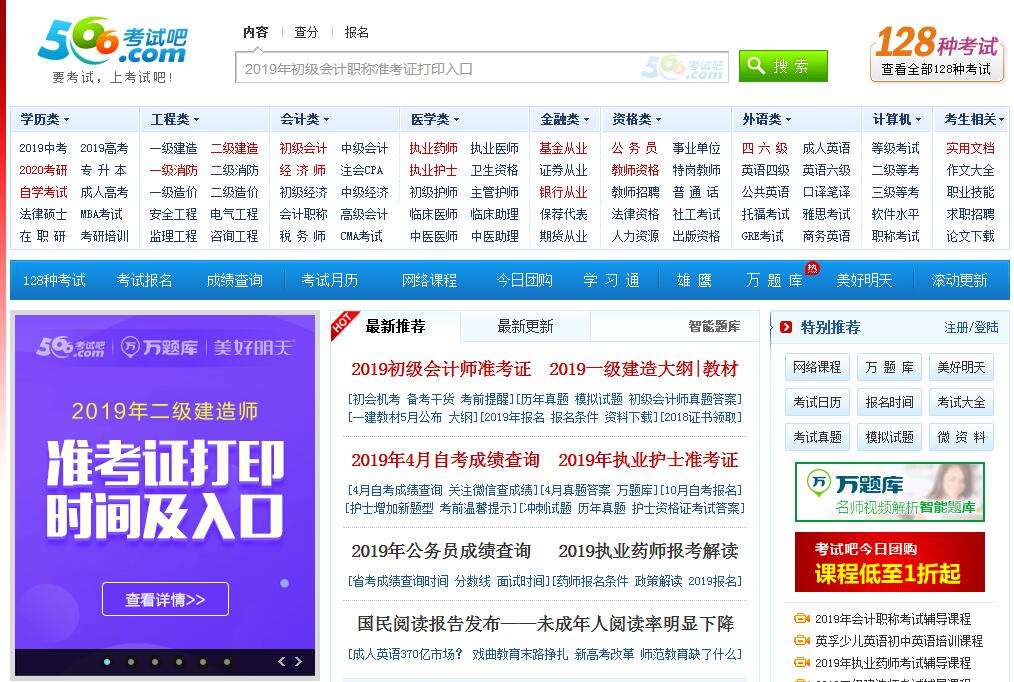Click the green 搜索 search button

click(783, 66)
